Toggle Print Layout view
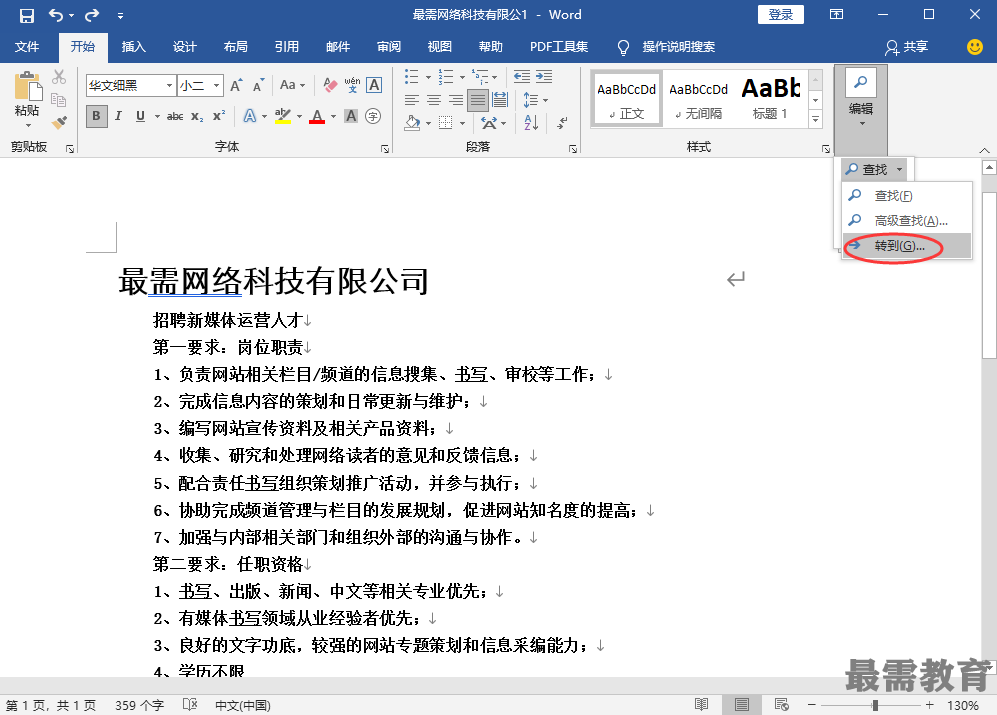Image resolution: width=997 pixels, height=715 pixels. pyautogui.click(x=741, y=704)
